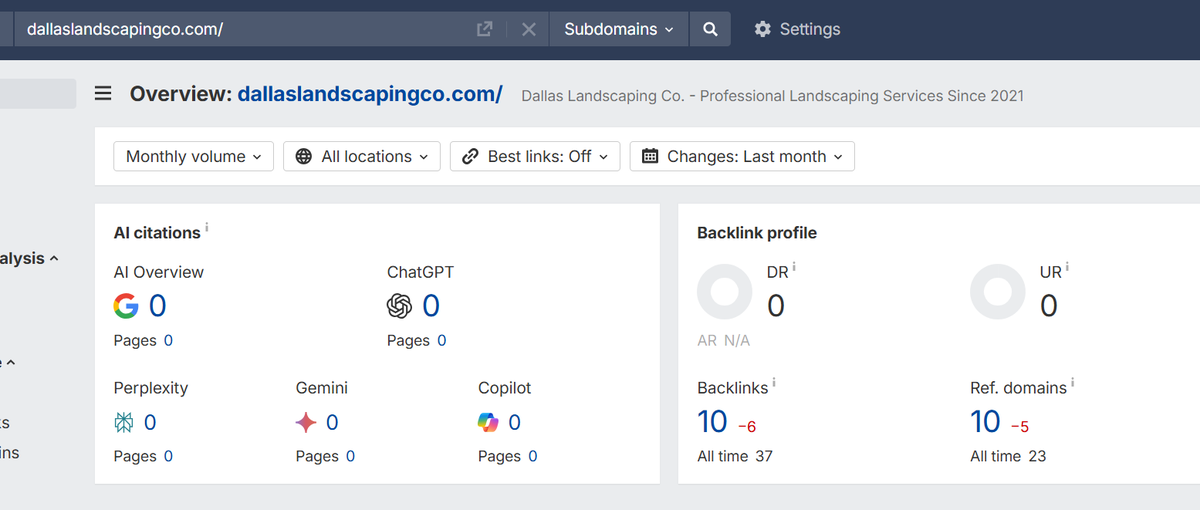The height and width of the screenshot is (510, 1200).
Task: Click the UR info icon
Action: [1067, 268]
